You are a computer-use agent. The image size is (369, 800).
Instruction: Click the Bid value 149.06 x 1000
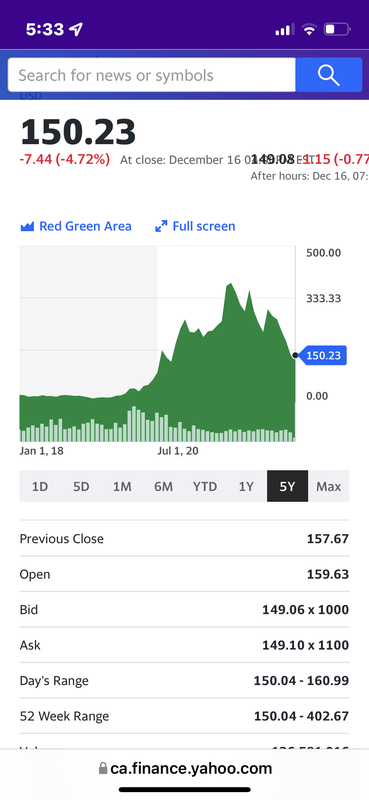click(x=306, y=610)
